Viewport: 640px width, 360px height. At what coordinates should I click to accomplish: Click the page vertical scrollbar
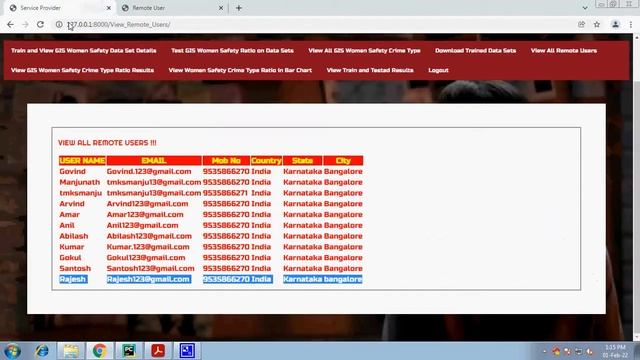[636, 188]
